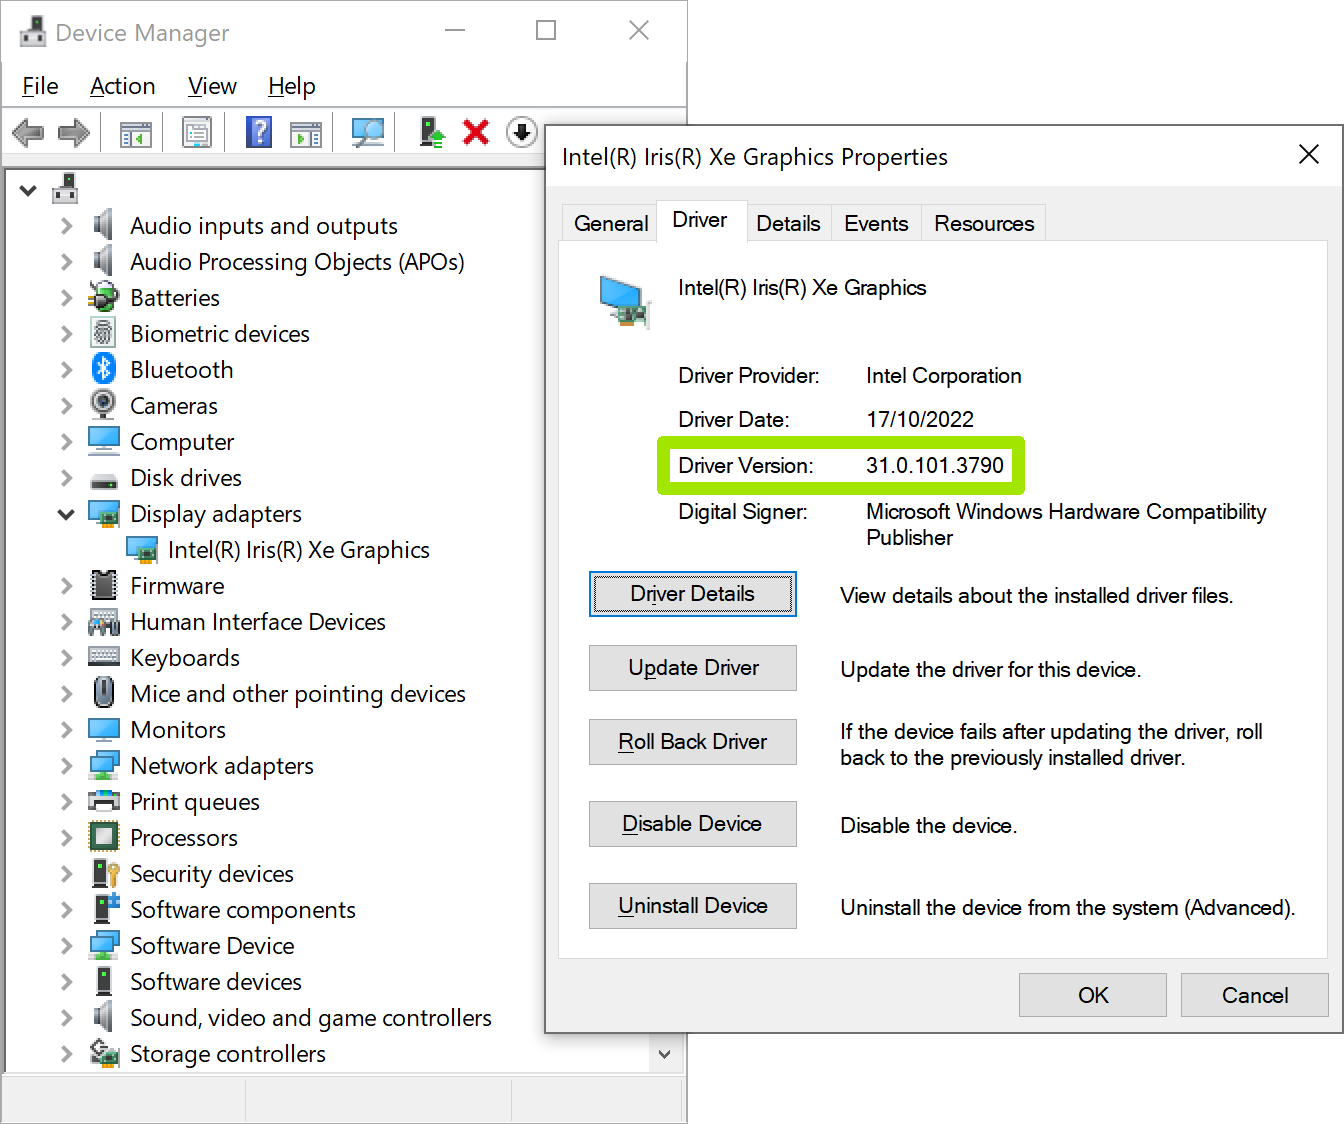Expand the Monitors category
This screenshot has width=1344, height=1124.
tap(66, 730)
